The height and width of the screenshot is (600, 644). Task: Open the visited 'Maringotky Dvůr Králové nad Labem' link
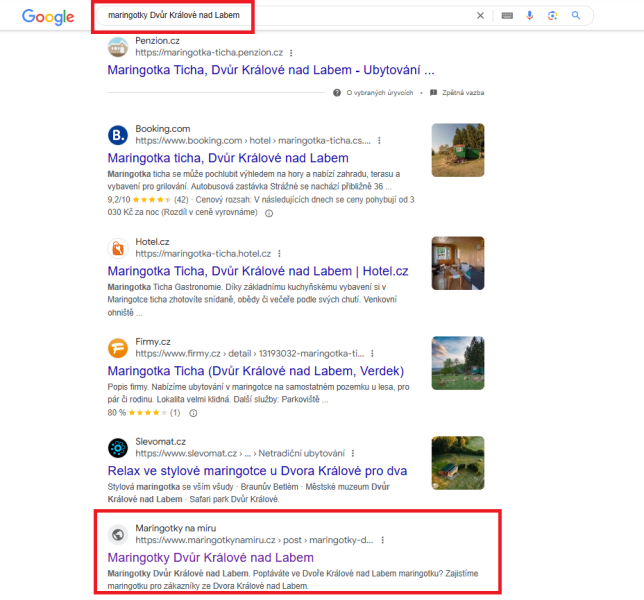click(x=210, y=558)
